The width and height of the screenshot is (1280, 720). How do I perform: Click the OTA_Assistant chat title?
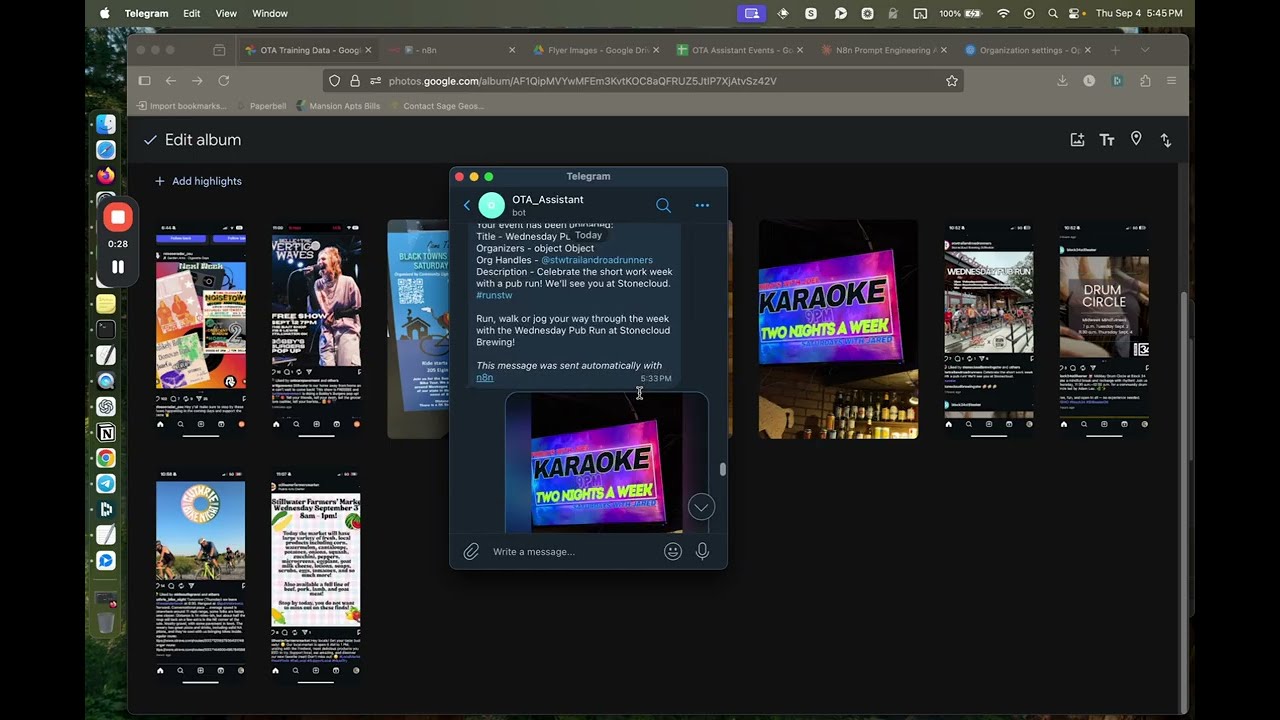pyautogui.click(x=548, y=199)
